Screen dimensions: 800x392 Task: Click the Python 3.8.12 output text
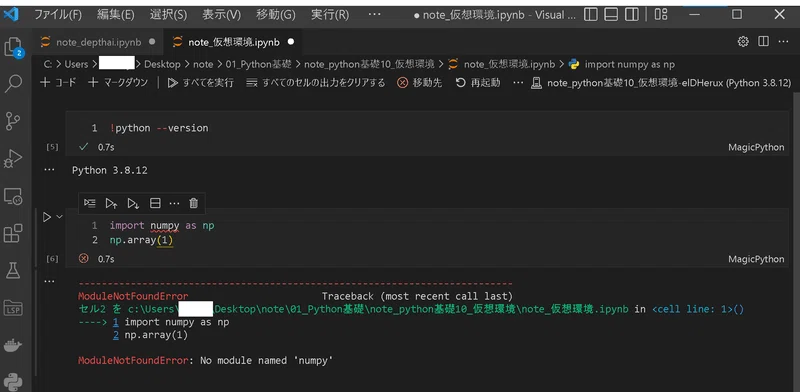pos(110,170)
